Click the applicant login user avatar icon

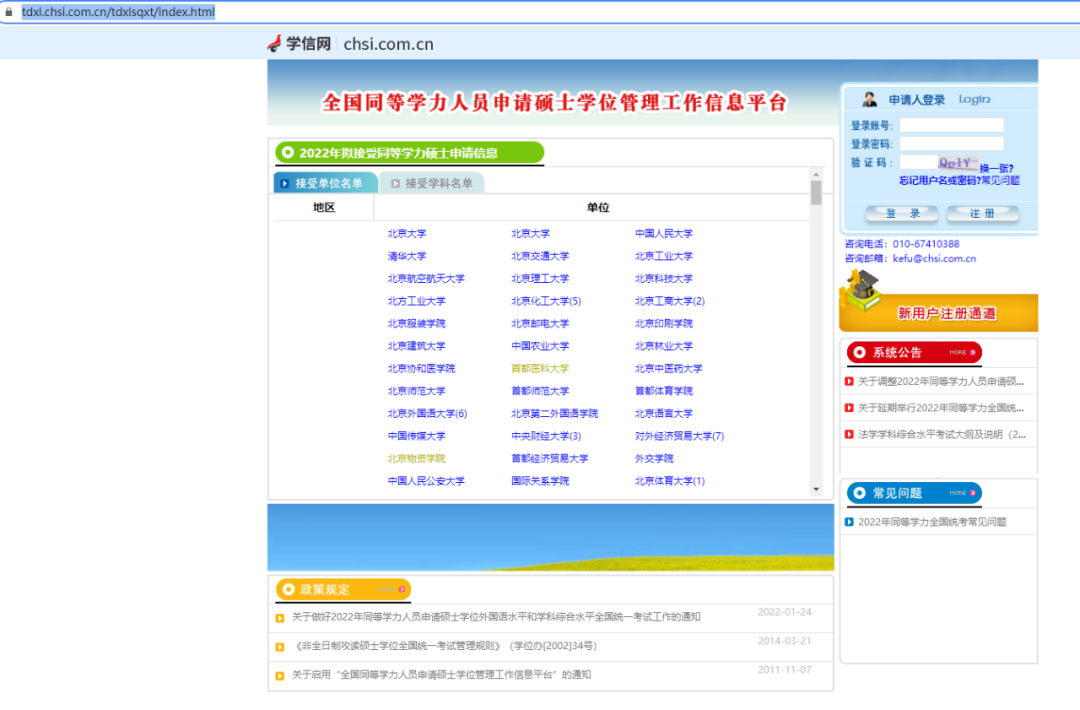point(869,99)
